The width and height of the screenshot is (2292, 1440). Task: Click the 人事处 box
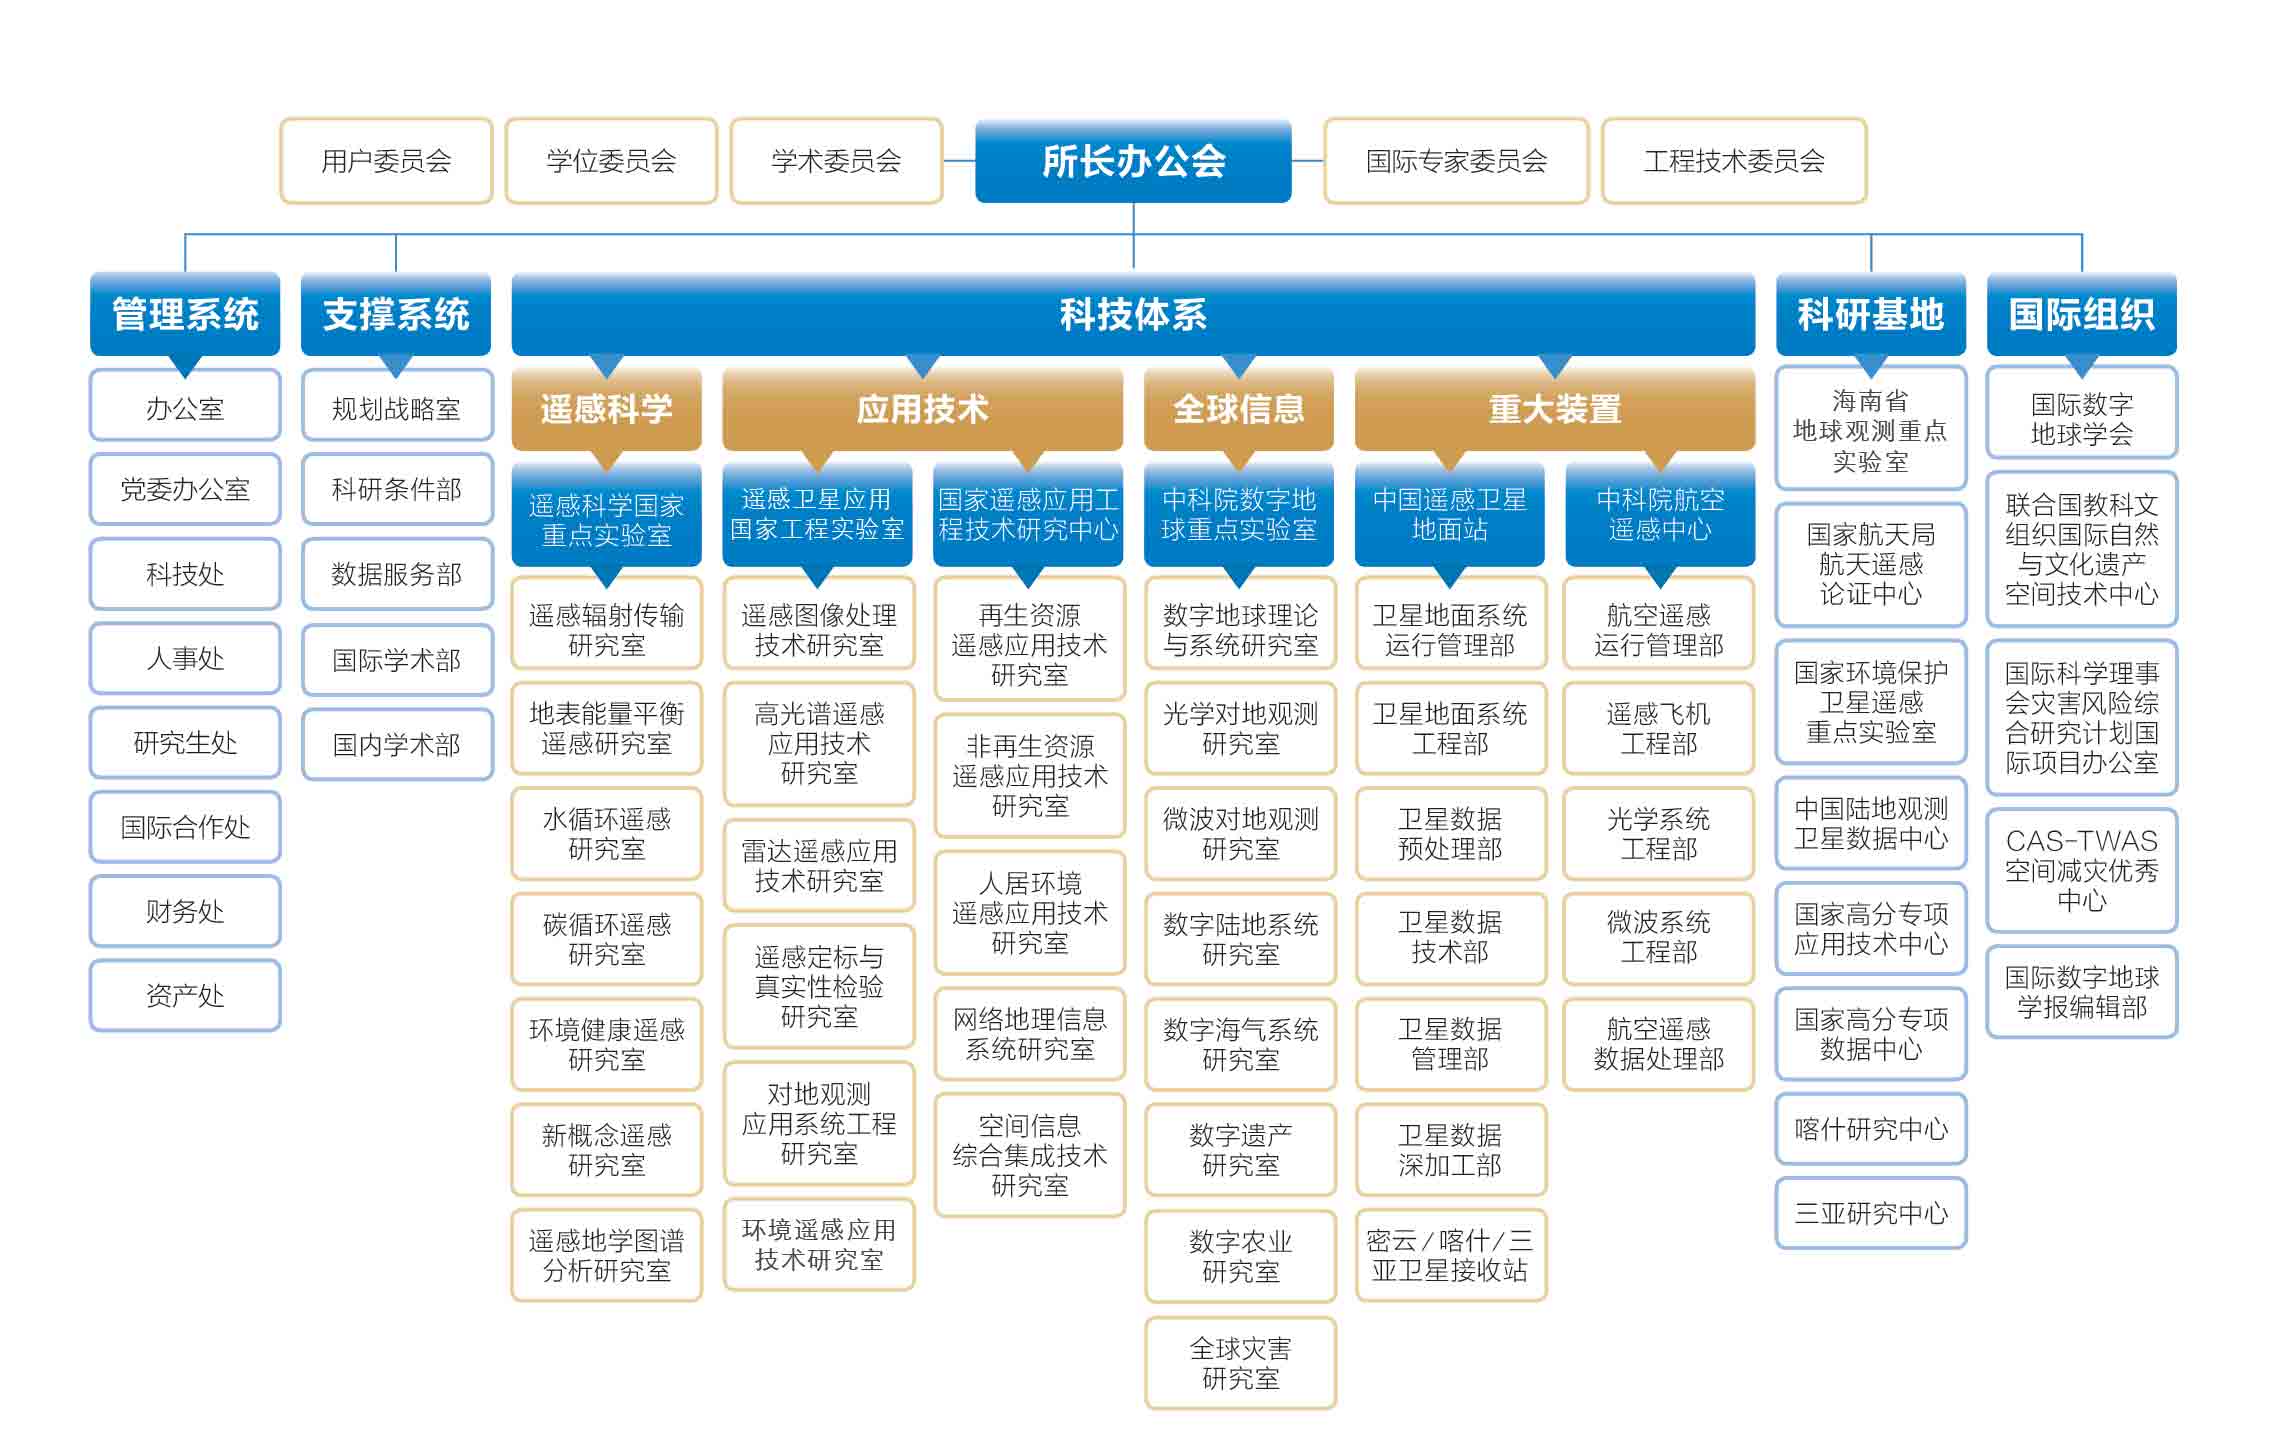(x=185, y=658)
